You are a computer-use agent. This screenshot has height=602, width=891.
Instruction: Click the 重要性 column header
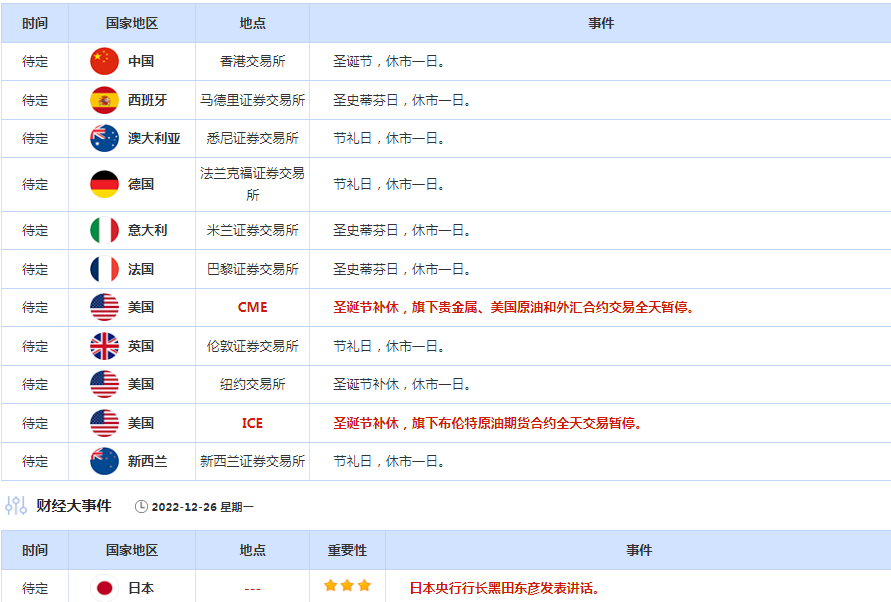click(347, 550)
